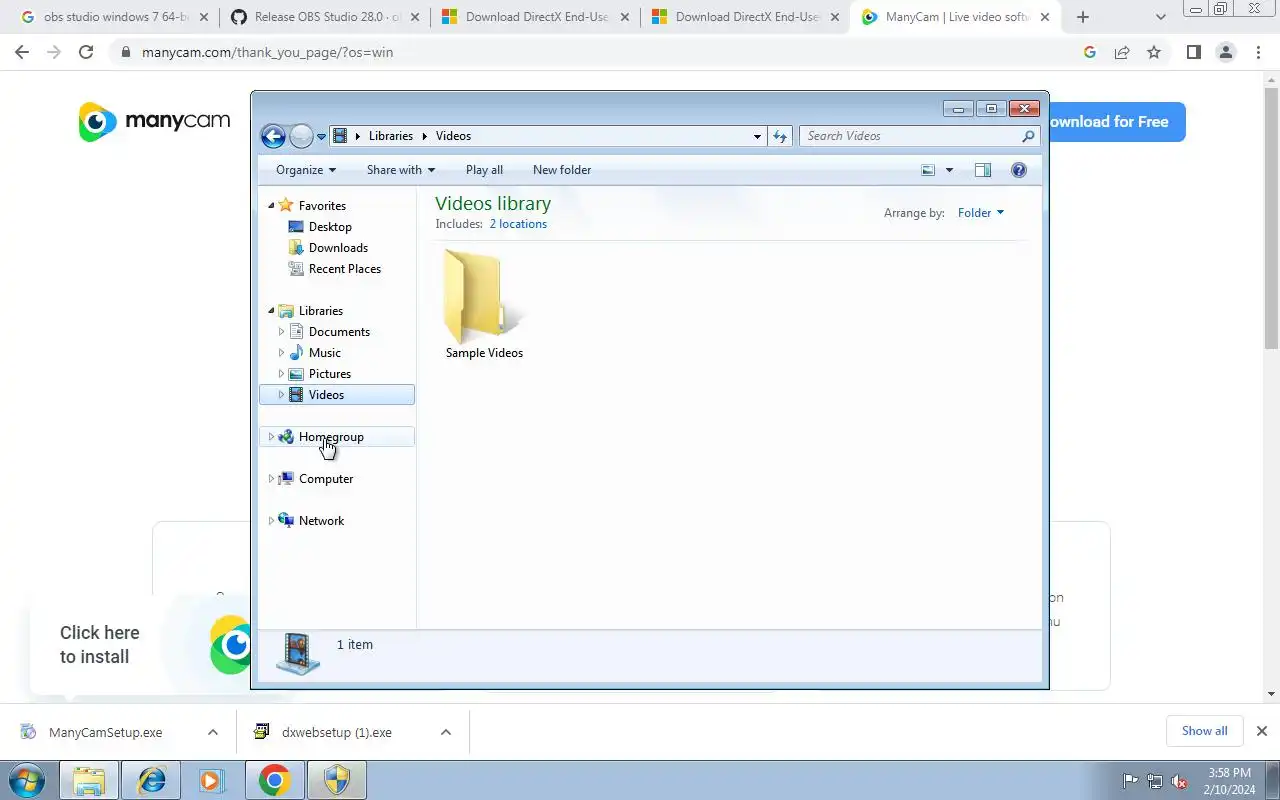Image resolution: width=1280 pixels, height=800 pixels.
Task: Click Videos in the address breadcrumb
Action: [x=453, y=136]
